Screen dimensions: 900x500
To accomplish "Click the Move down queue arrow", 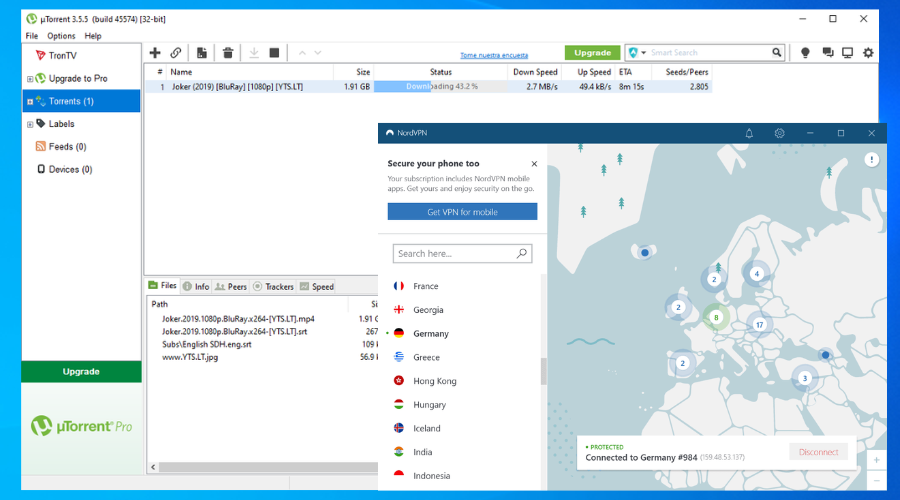I will coord(317,53).
